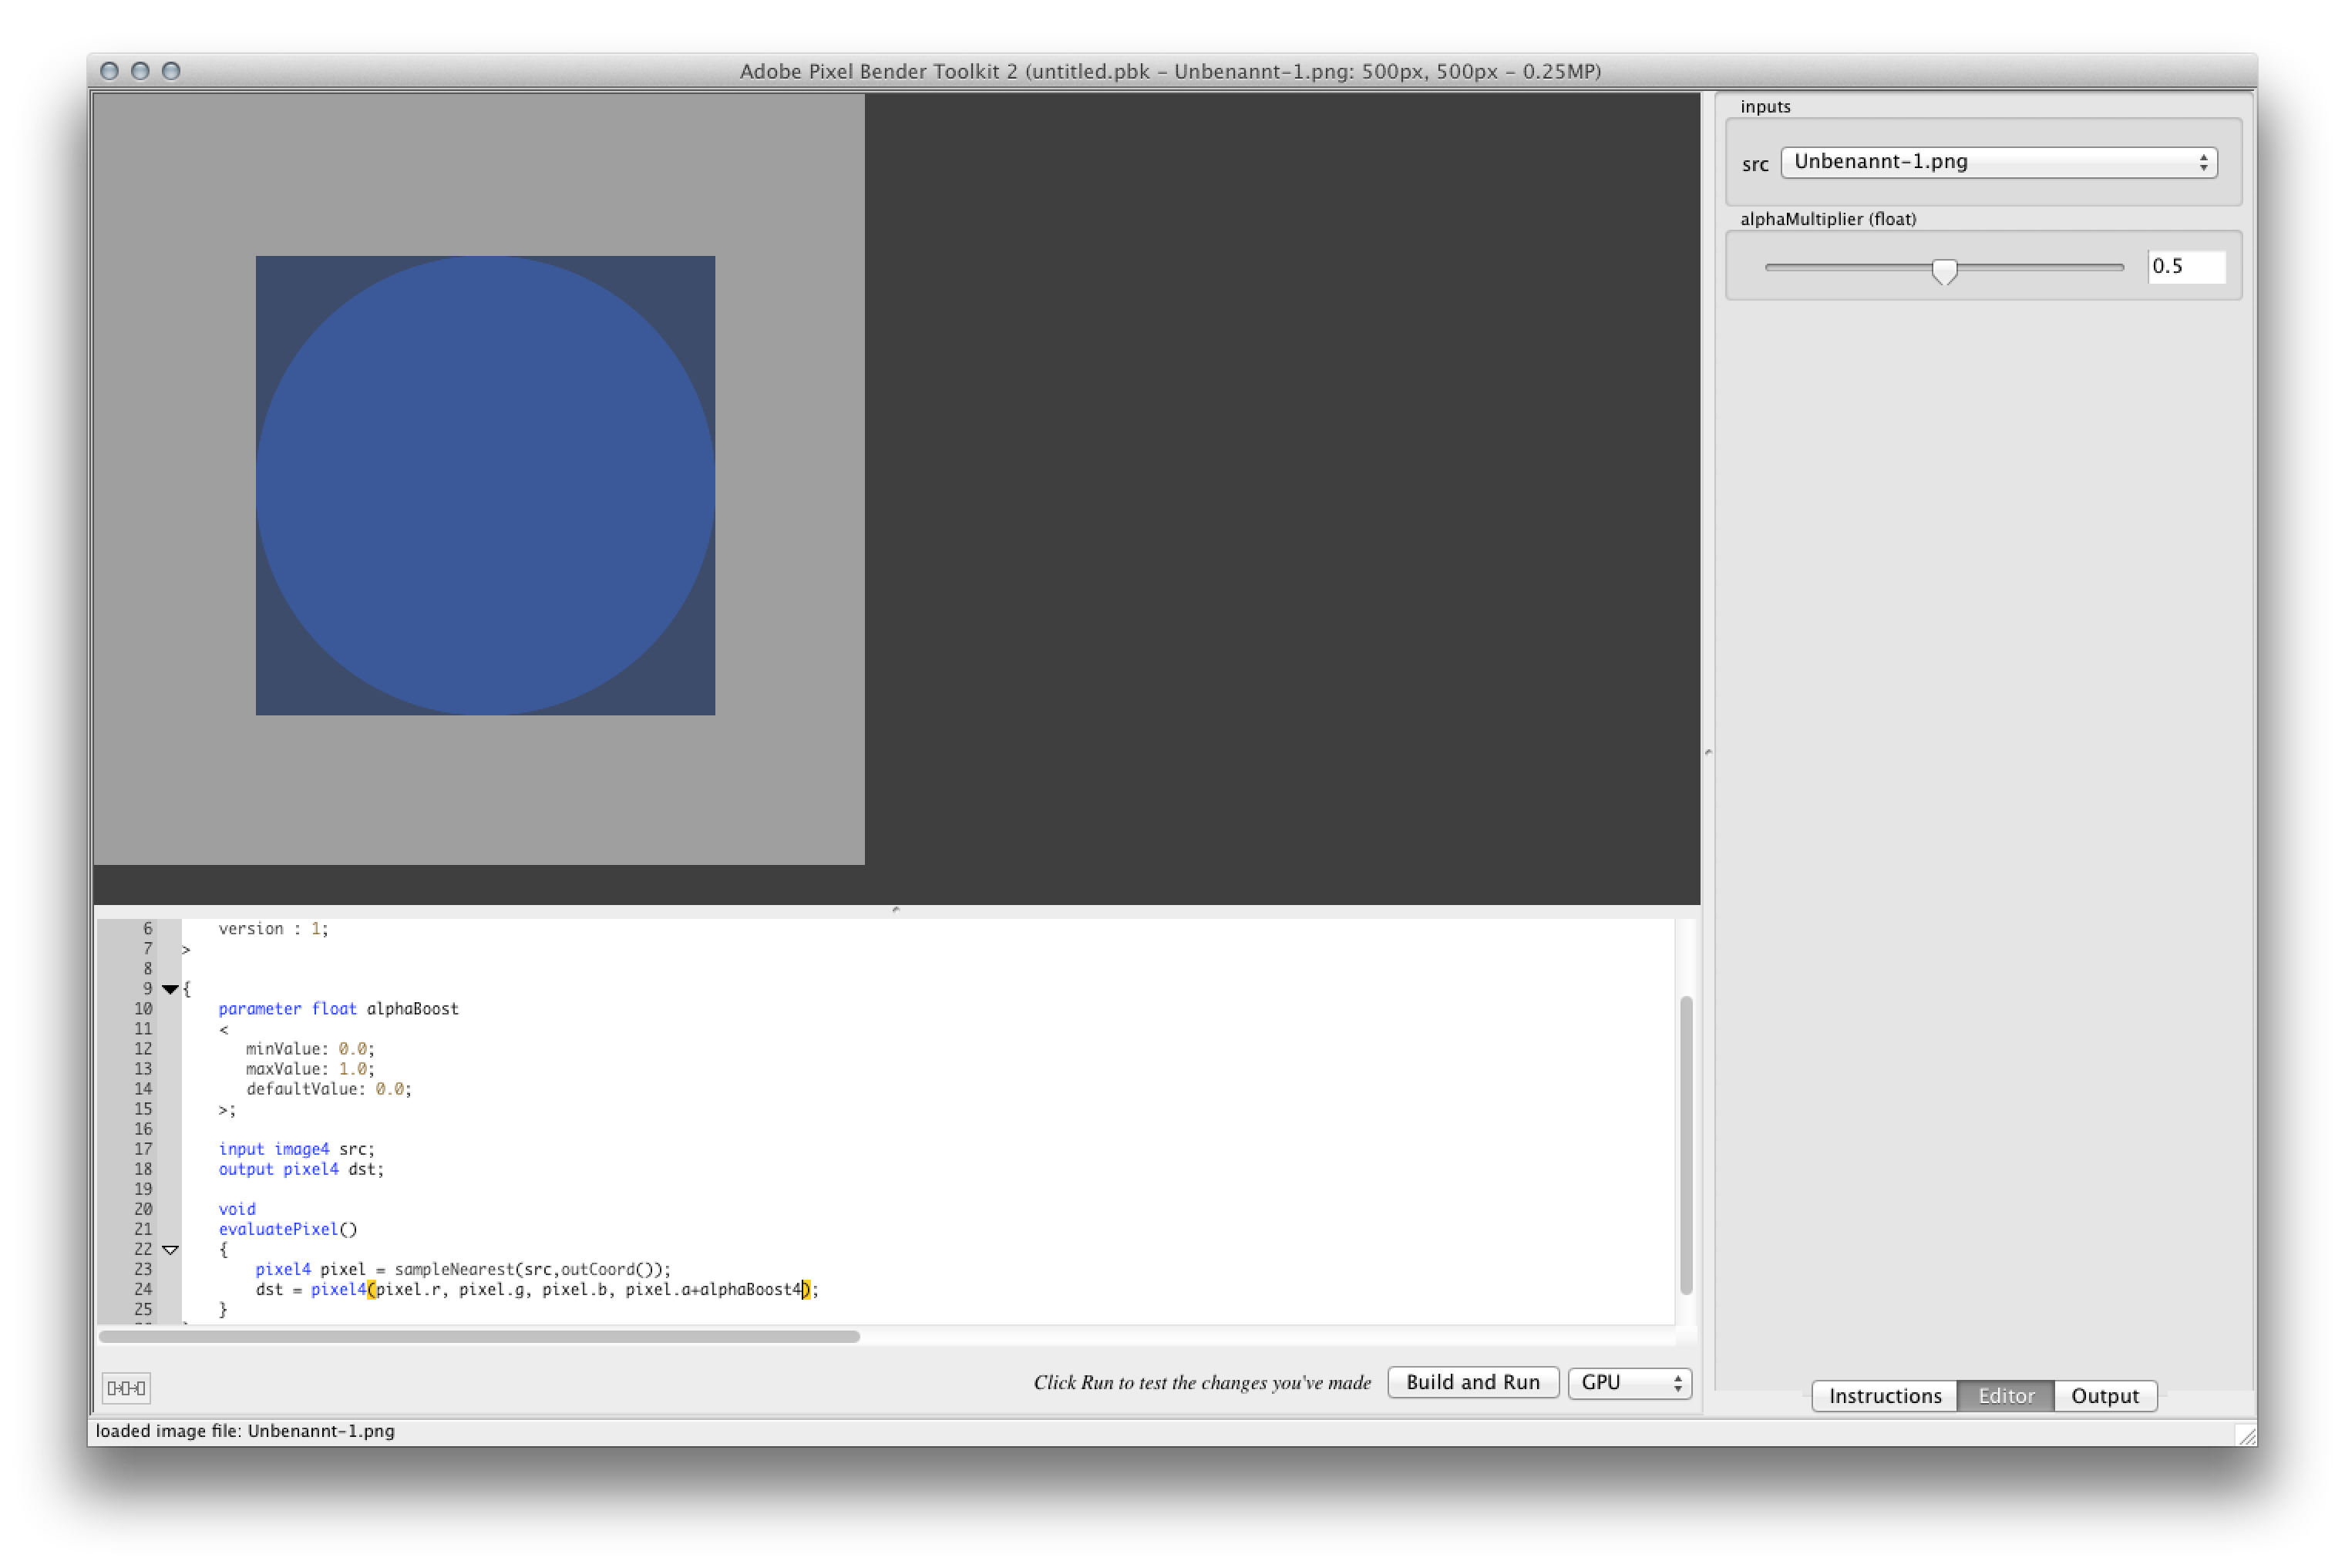This screenshot has height=1568, width=2345.
Task: Zoom the Pixel Bender window
Action: click(171, 71)
